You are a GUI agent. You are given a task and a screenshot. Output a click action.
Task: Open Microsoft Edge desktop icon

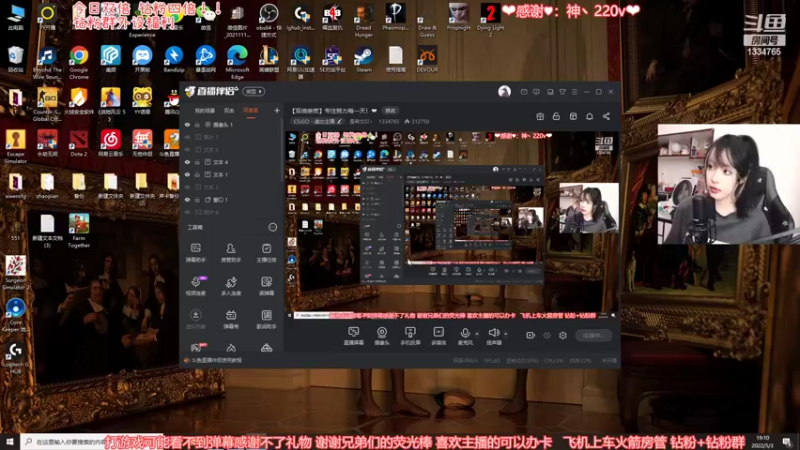point(237,61)
